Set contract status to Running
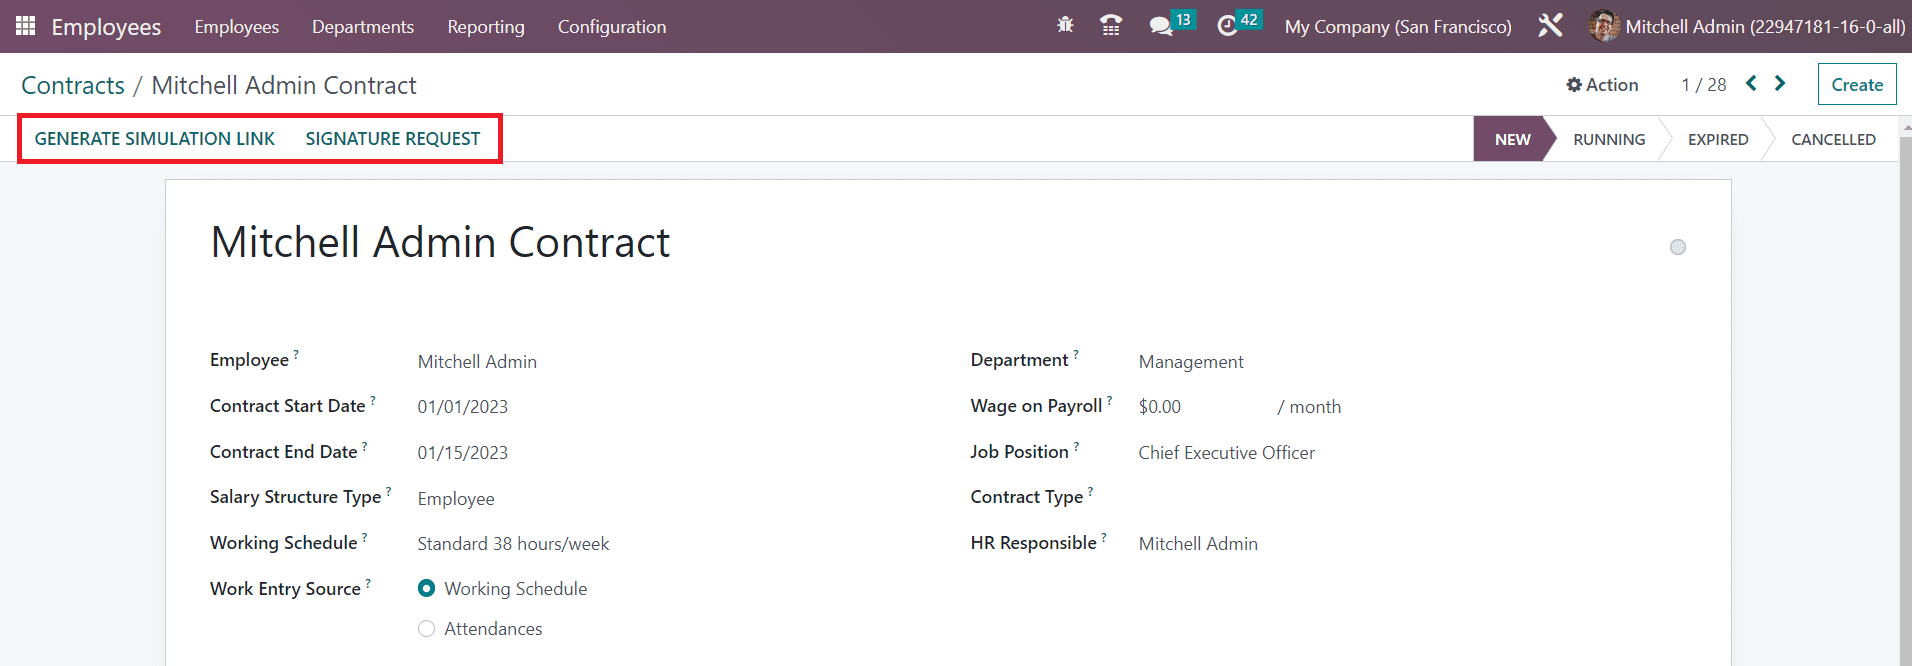The image size is (1912, 666). (x=1608, y=140)
